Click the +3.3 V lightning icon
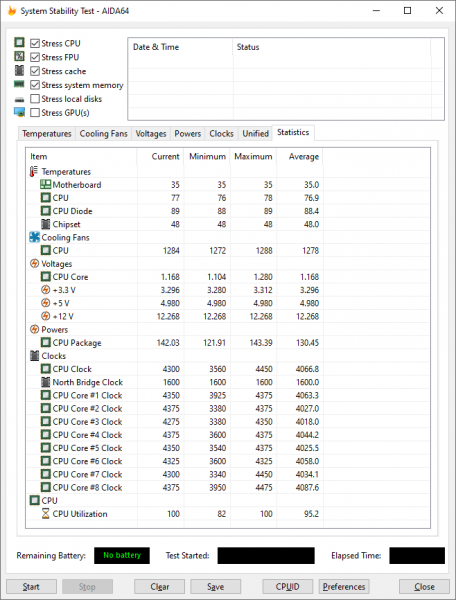The image size is (456, 600). 46,290
